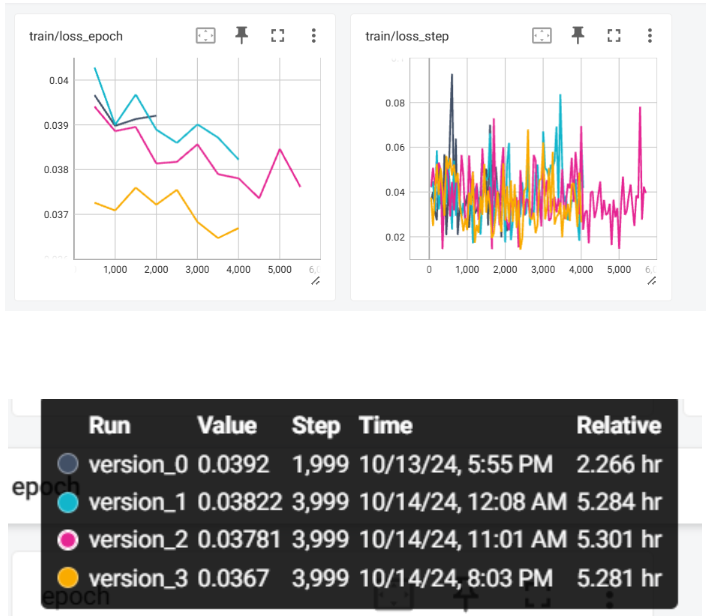Click time 10/14/24, 11:01 AM
The height and width of the screenshot is (616, 716).
(x=463, y=540)
